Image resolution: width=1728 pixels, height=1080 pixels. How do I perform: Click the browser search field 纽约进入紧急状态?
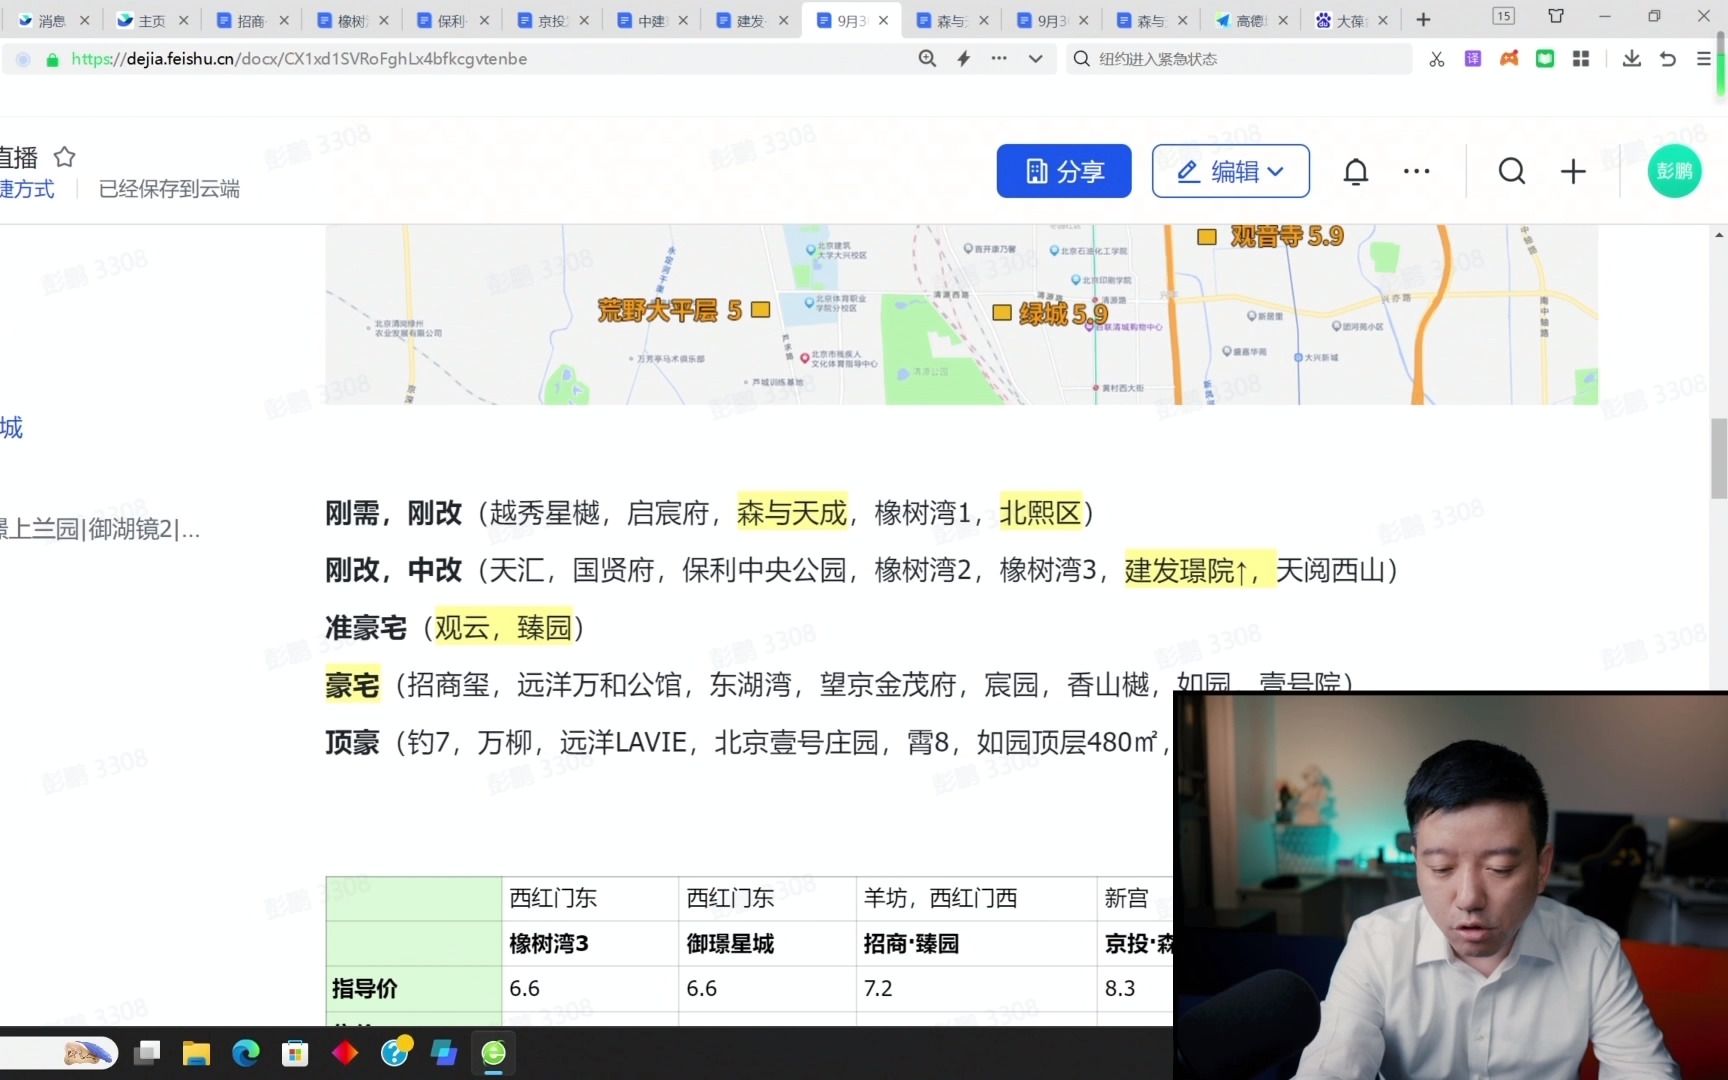pyautogui.click(x=1240, y=59)
